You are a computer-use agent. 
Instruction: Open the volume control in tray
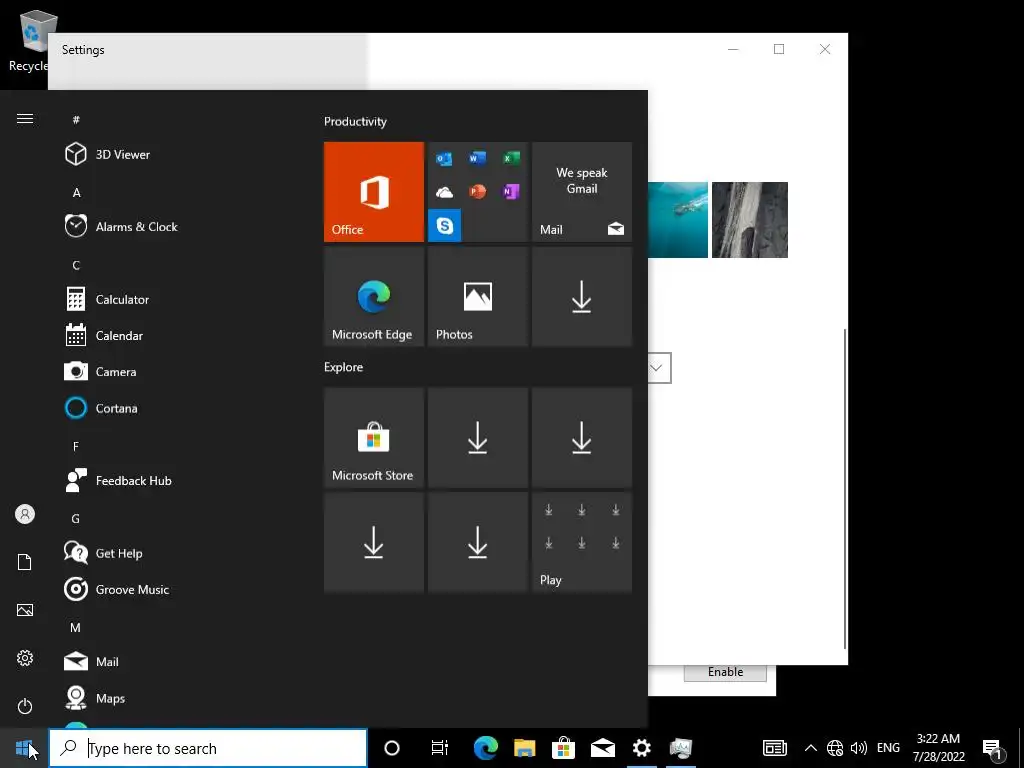859,748
